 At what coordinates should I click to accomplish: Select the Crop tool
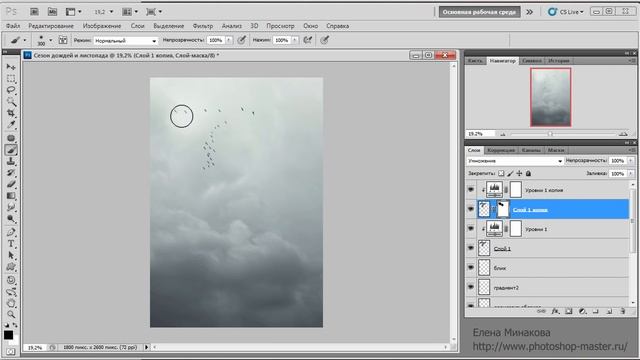[11, 113]
